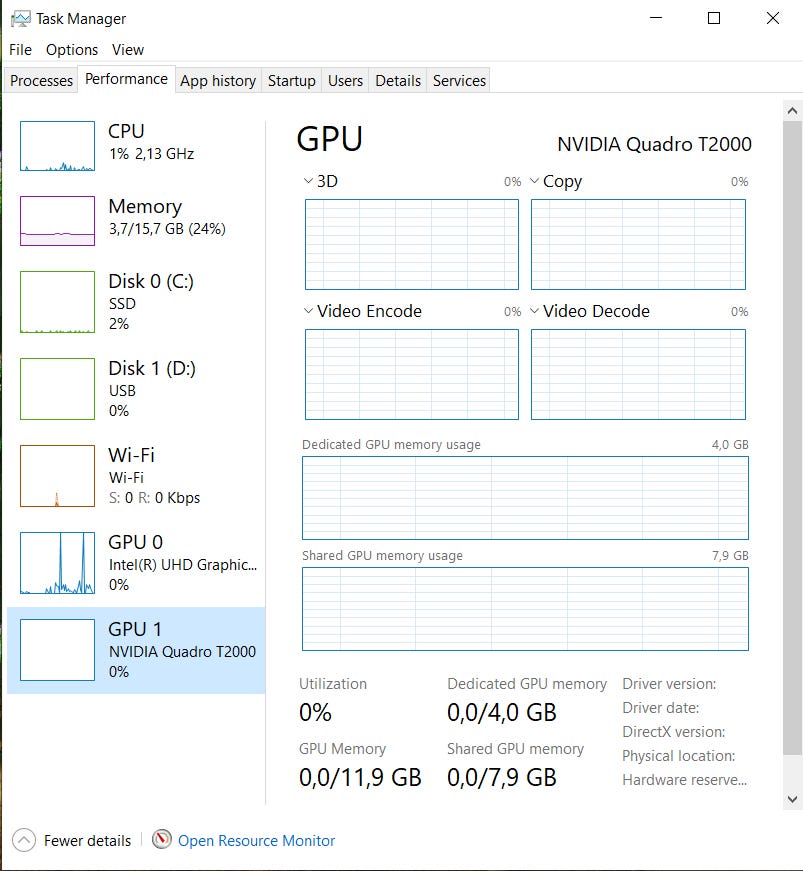Click Fewer details text button
Viewport: 803px width, 871px height.
pos(87,841)
